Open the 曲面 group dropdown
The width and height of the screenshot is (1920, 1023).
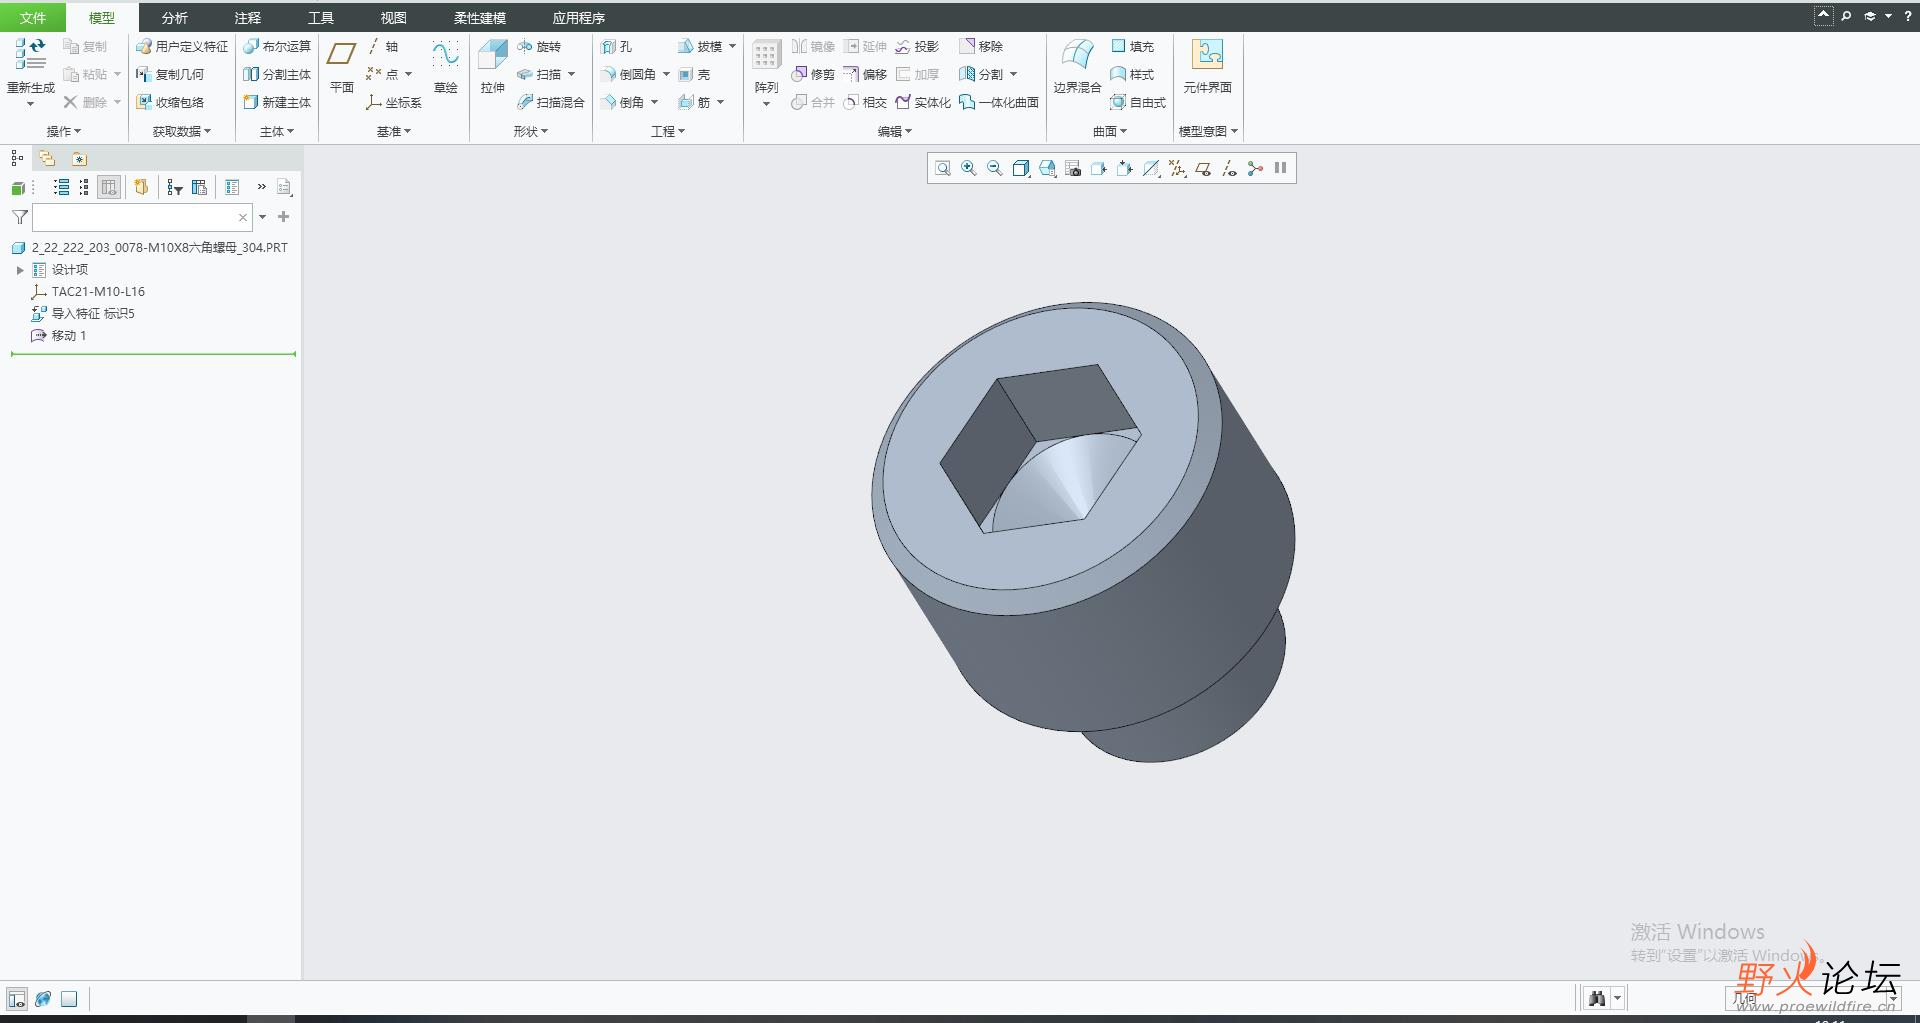(x=1109, y=131)
